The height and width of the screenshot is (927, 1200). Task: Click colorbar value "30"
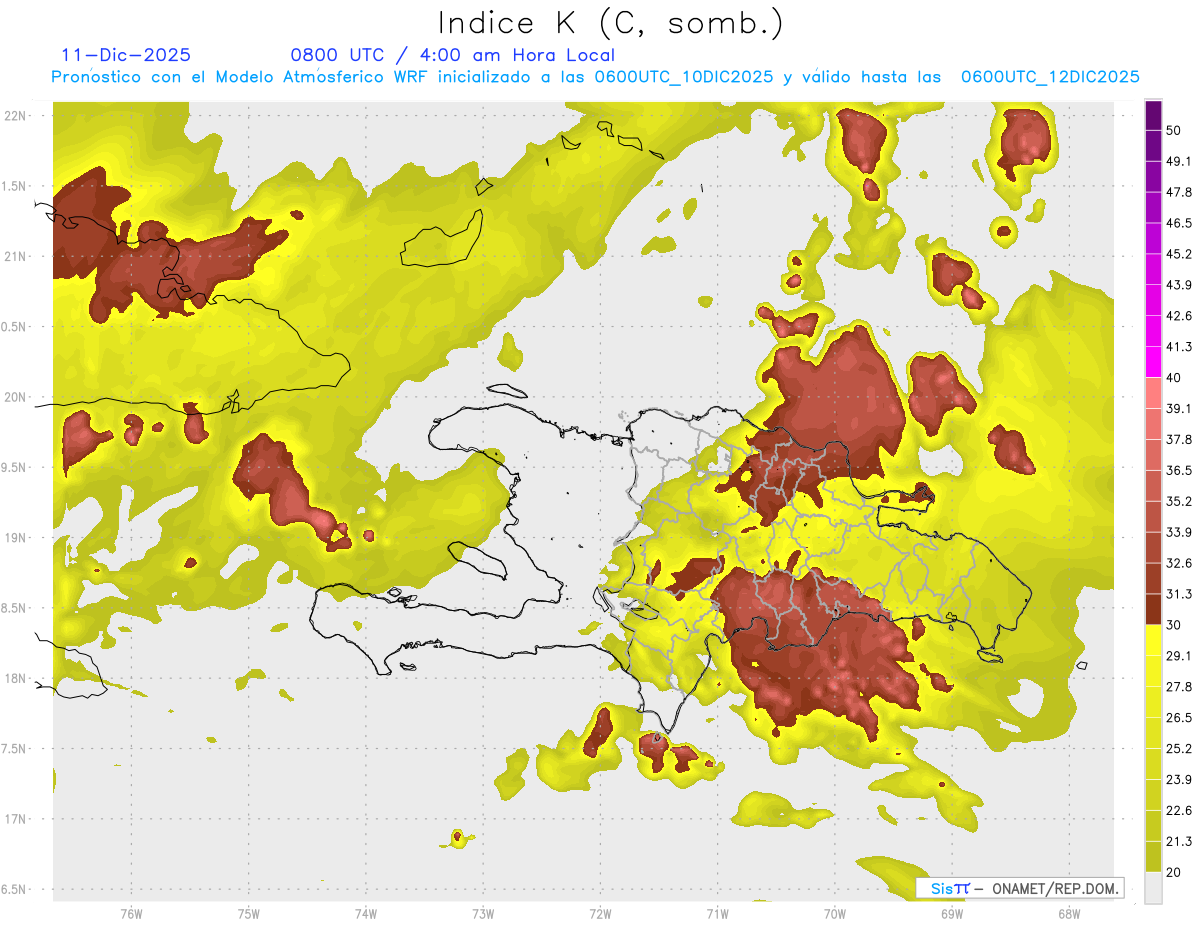(x=1176, y=625)
